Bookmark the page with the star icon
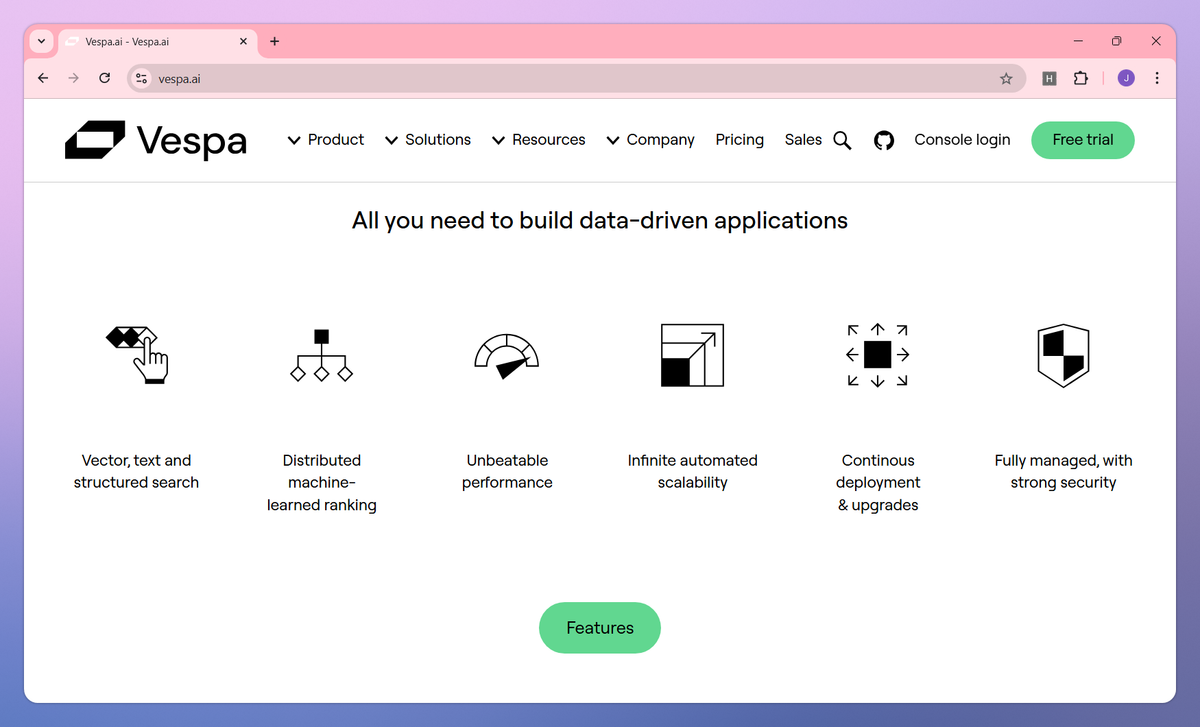Screen dimensions: 1200x727 [1006, 78]
